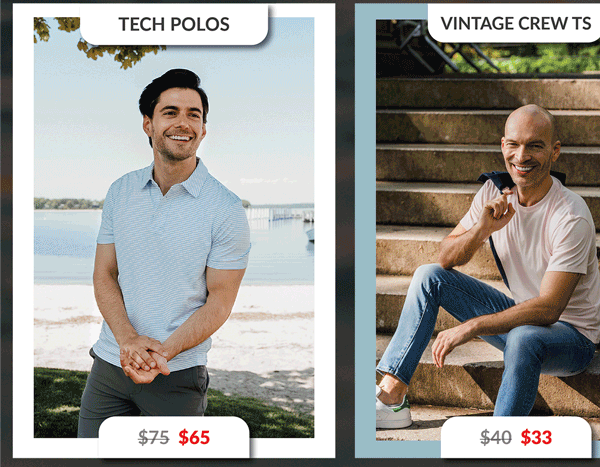600x467 pixels.
Task: Click the Tech Polos model photo
Action: 174,227
